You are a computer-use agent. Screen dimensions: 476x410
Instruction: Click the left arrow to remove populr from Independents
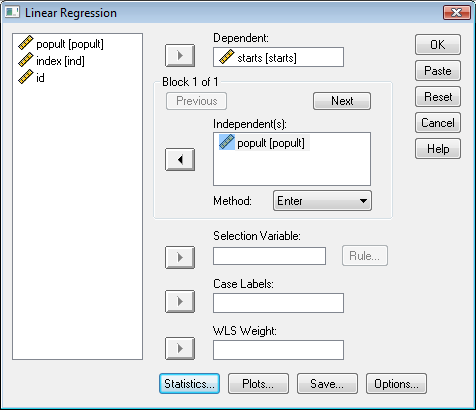click(180, 160)
